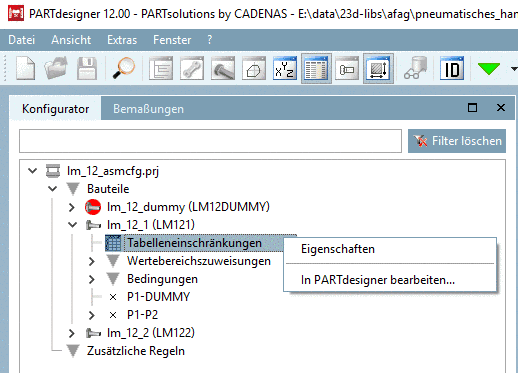Click the filter text input field
This screenshot has height=373, width=518.
click(210, 141)
